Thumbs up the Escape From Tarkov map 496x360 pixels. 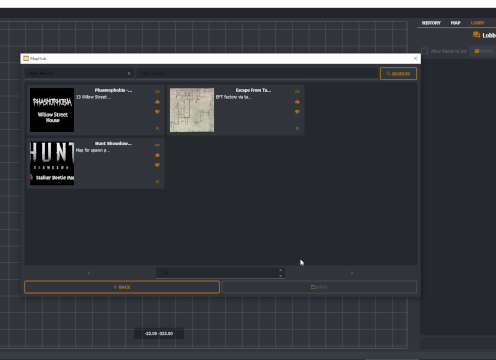tap(297, 102)
